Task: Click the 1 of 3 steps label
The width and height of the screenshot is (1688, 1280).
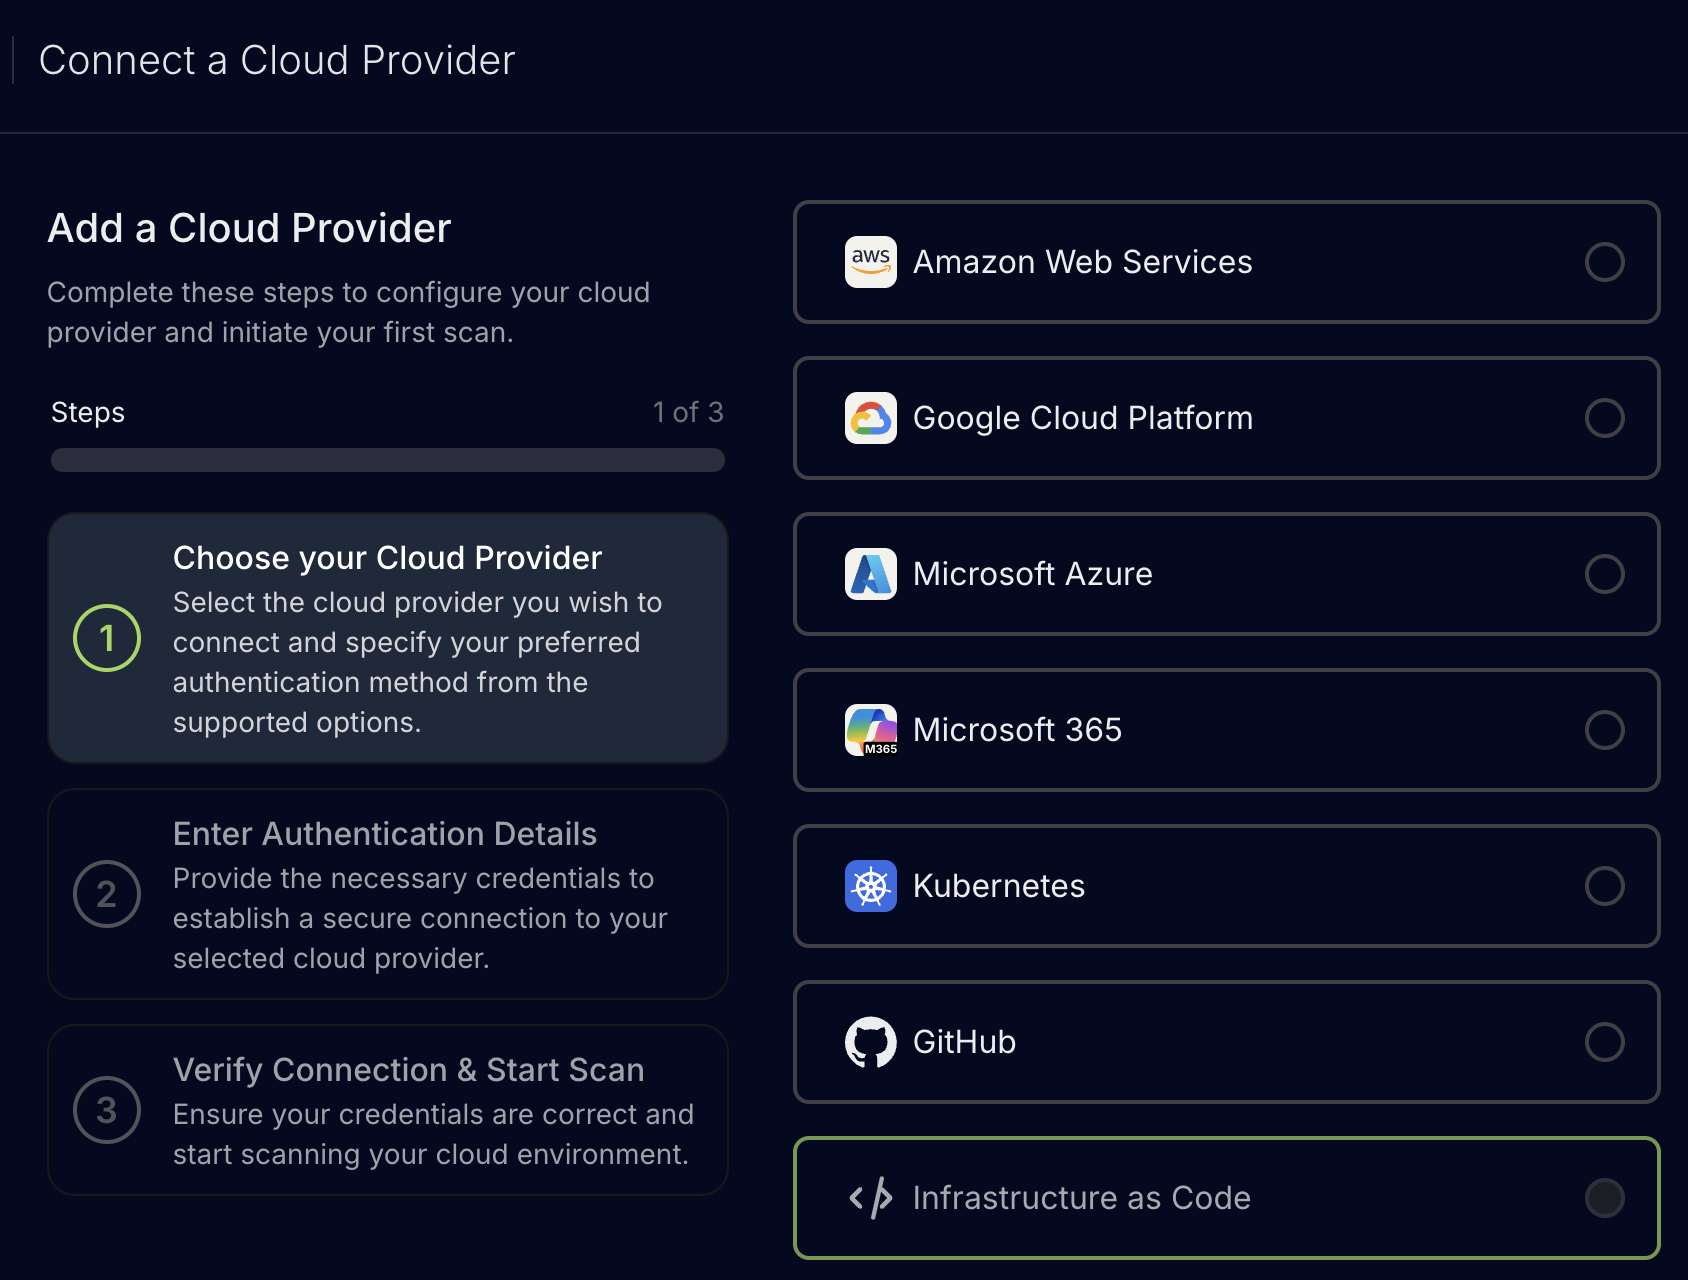Action: (x=688, y=411)
